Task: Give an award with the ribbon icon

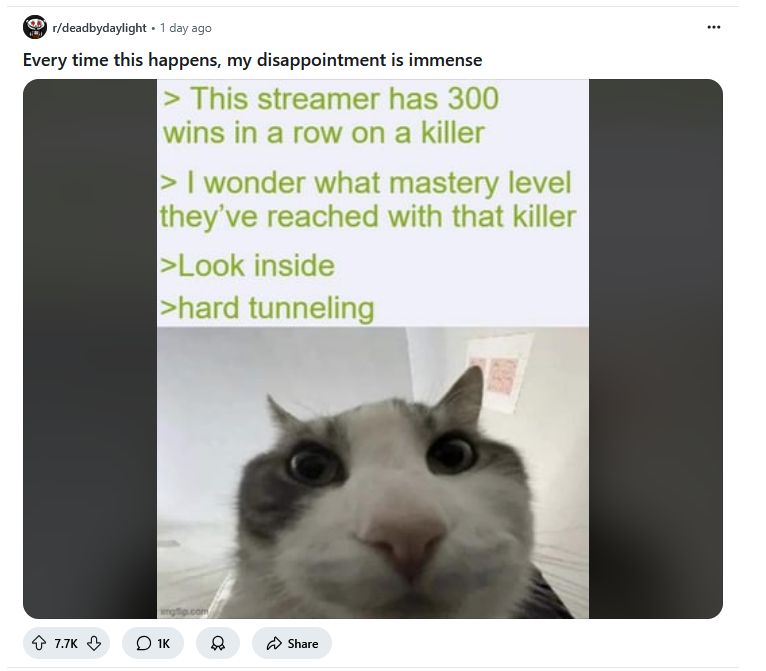Action: [x=218, y=643]
